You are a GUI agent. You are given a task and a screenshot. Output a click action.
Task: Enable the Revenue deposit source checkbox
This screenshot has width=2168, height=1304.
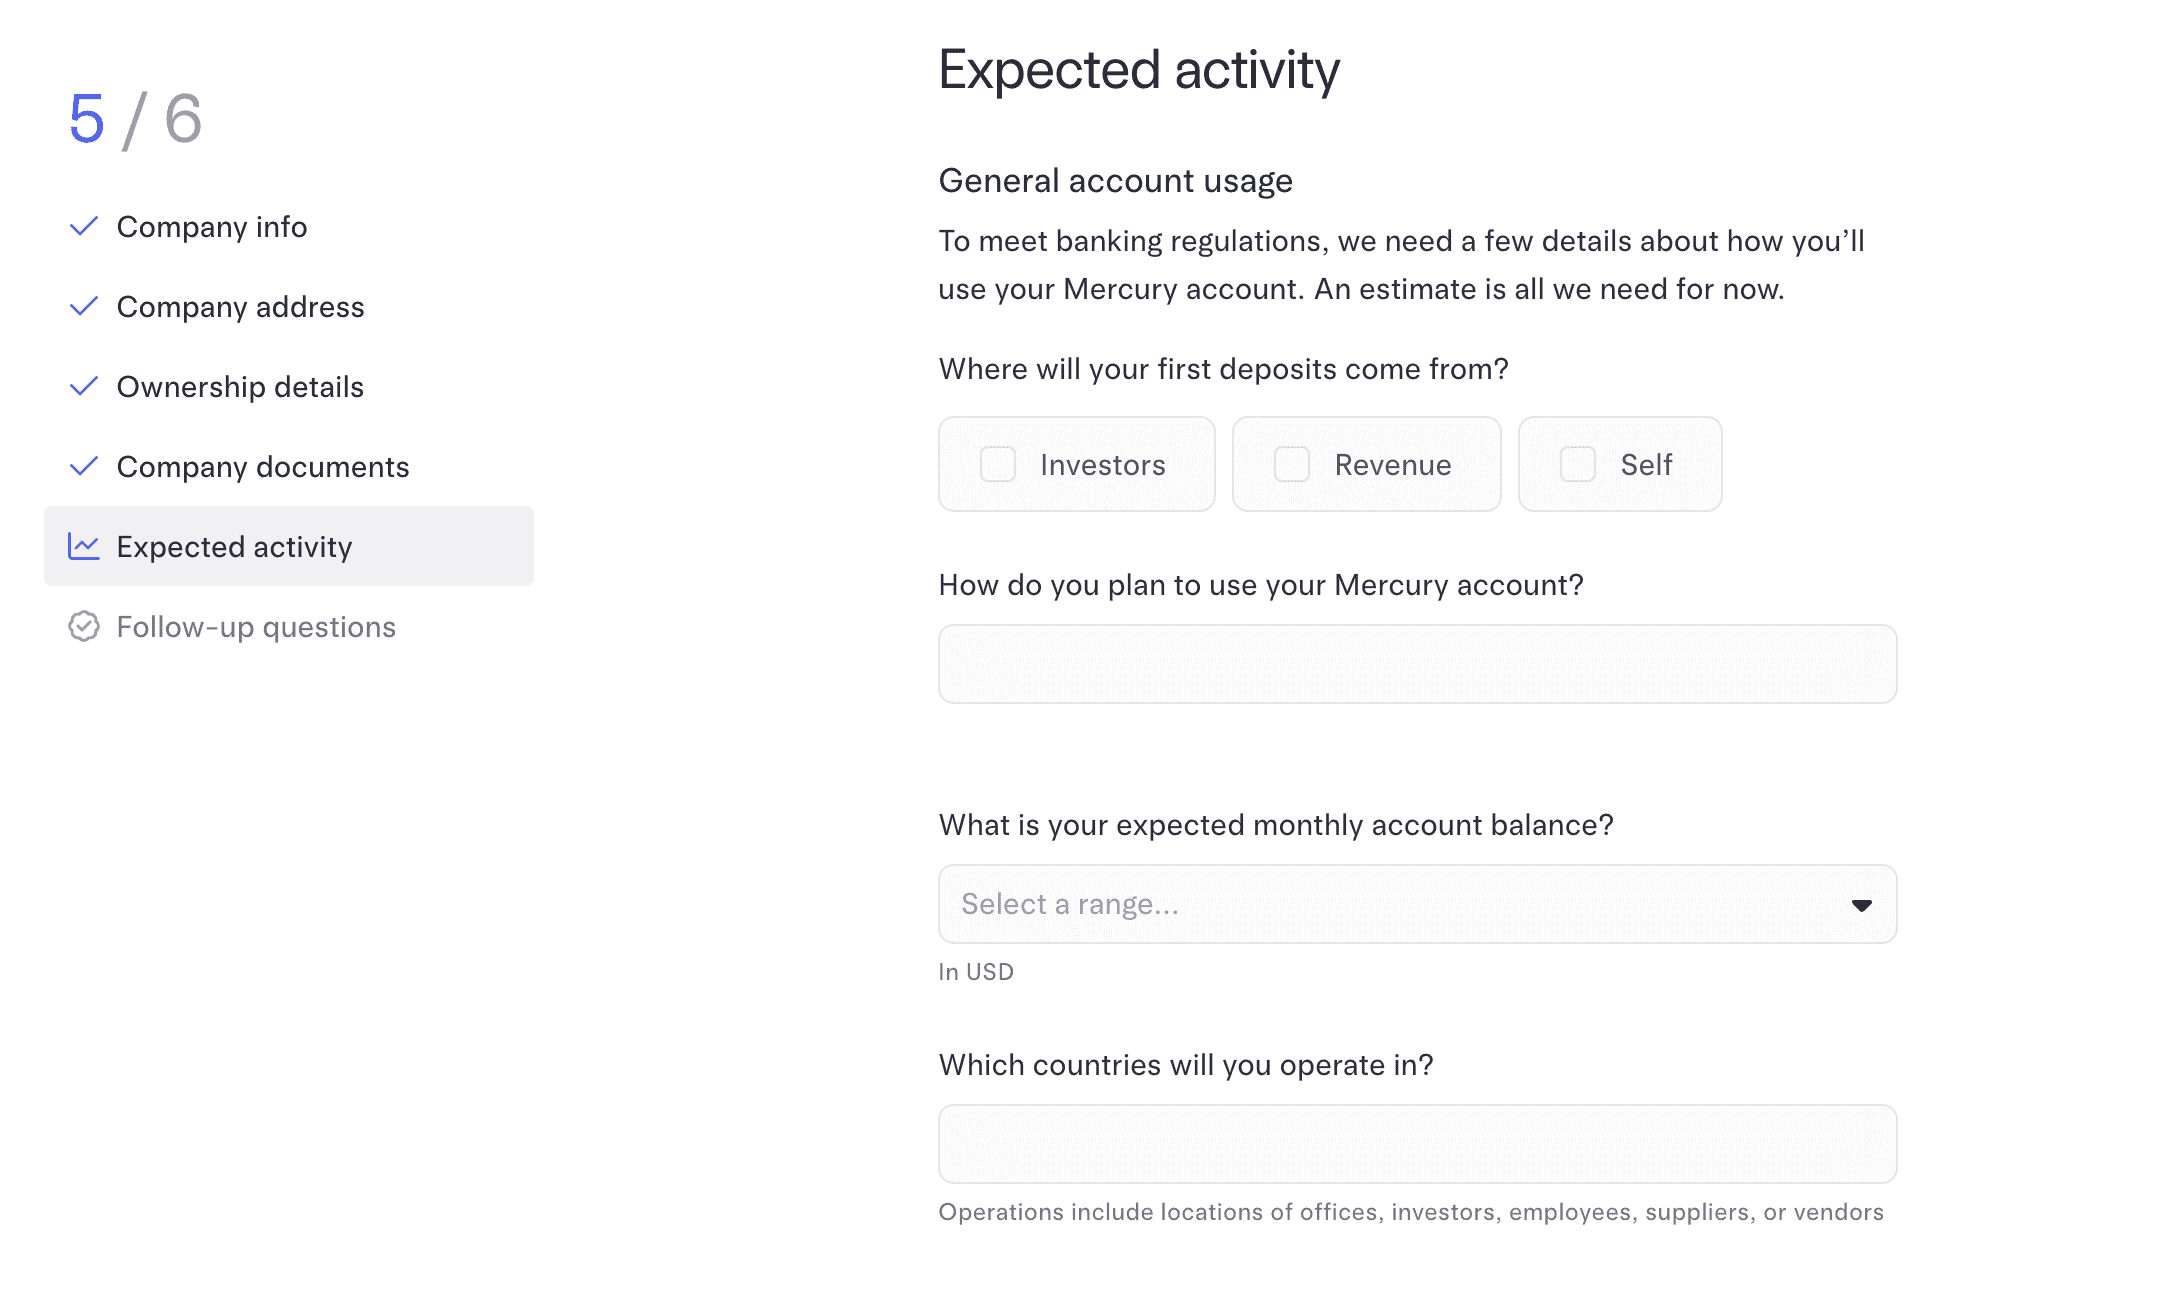pyautogui.click(x=1292, y=465)
